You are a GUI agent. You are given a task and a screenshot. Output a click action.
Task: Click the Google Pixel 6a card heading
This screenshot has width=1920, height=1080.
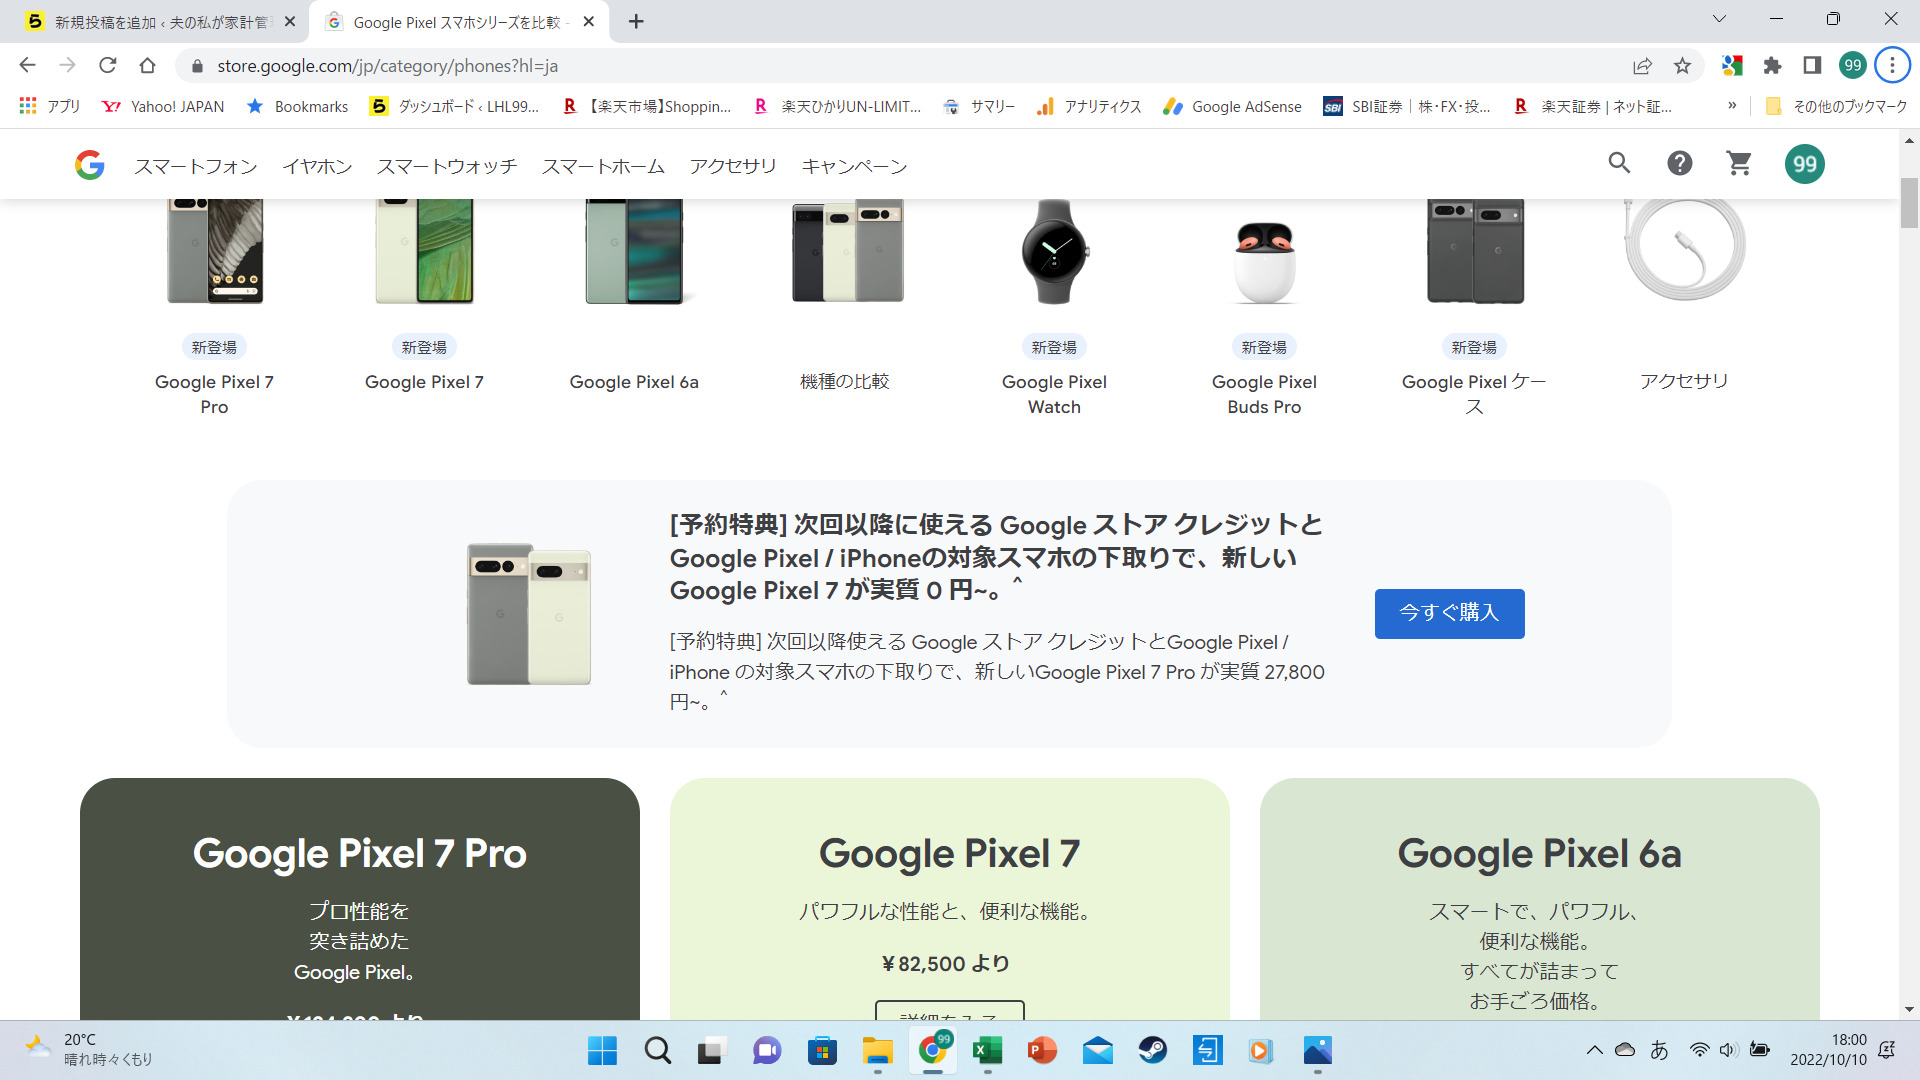point(1540,853)
